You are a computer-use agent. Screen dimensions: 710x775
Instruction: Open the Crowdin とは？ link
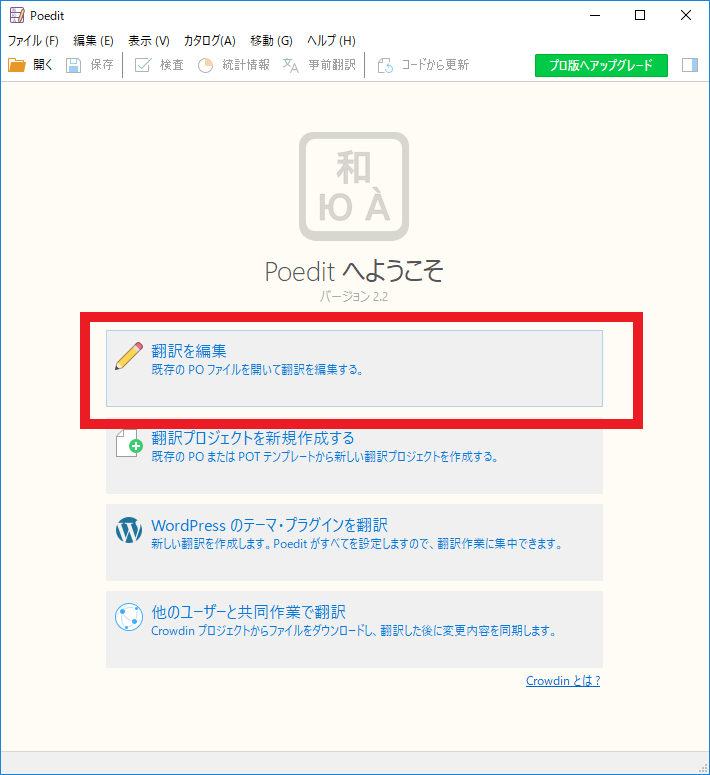point(563,681)
